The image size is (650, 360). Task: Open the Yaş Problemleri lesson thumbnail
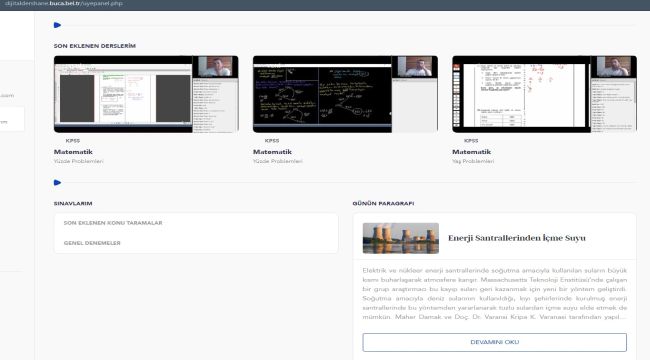click(x=544, y=94)
